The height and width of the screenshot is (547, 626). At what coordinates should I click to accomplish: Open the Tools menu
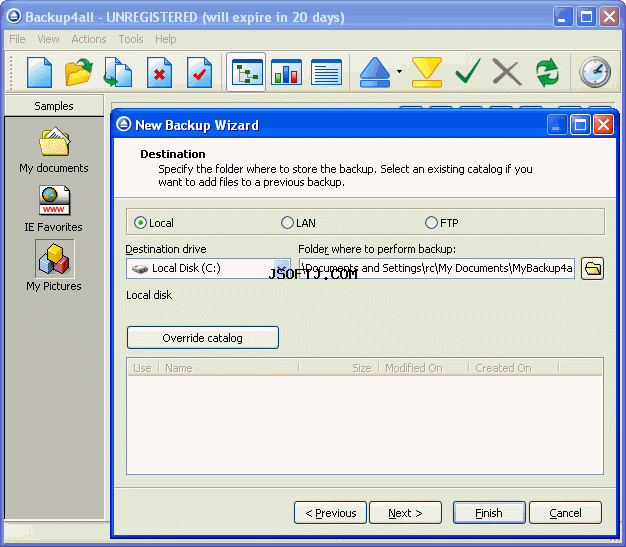[131, 39]
